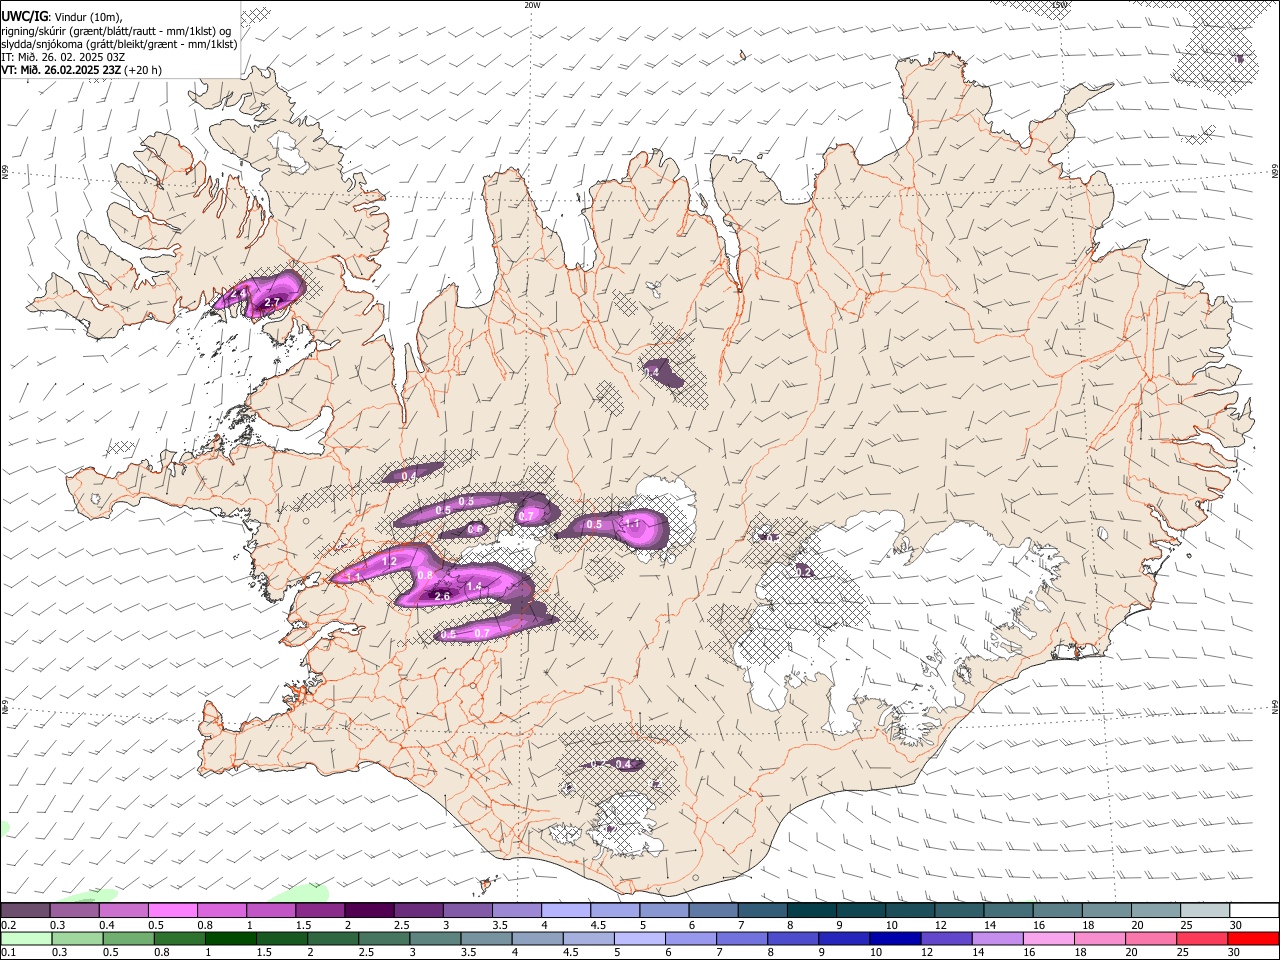
Task: Click upper legend light gray swatch between 25 and 30
Action: [x=1205, y=911]
